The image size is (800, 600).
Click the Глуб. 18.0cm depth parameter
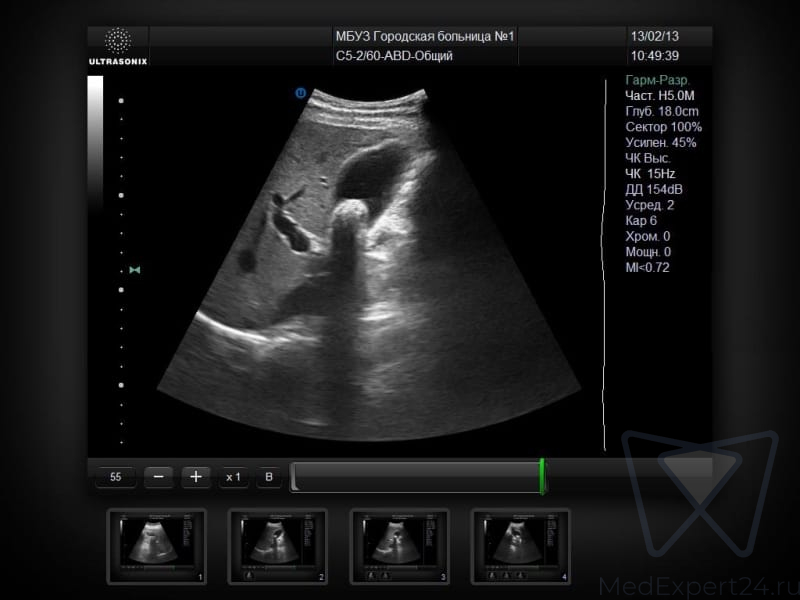[x=662, y=111]
